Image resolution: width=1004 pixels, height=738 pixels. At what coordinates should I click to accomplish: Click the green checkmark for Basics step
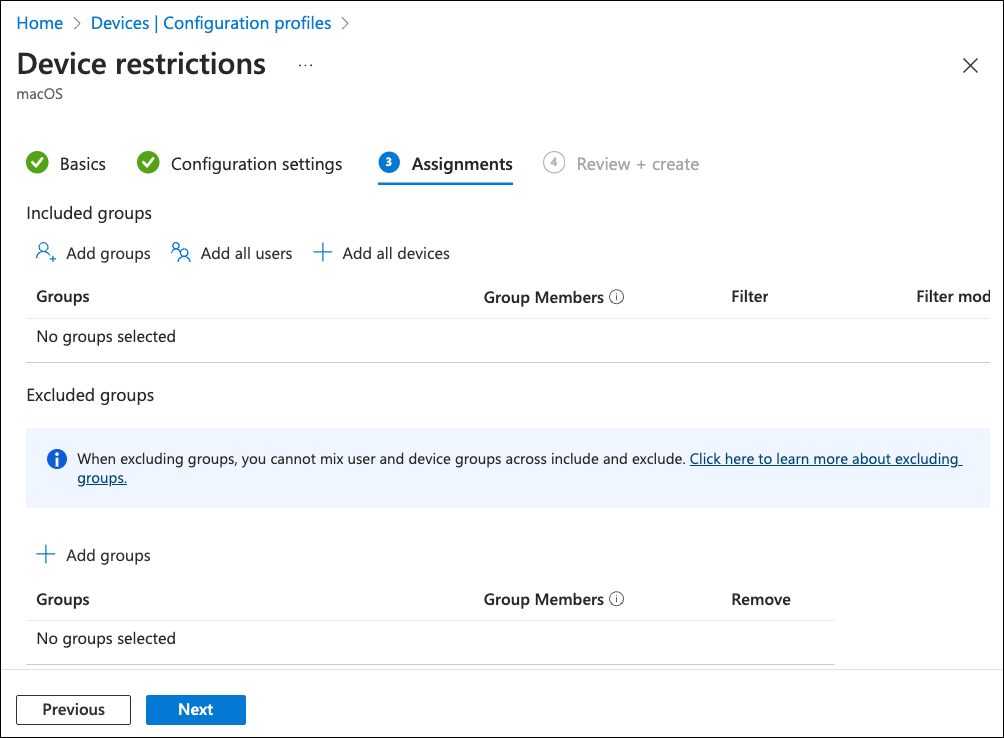tap(37, 163)
